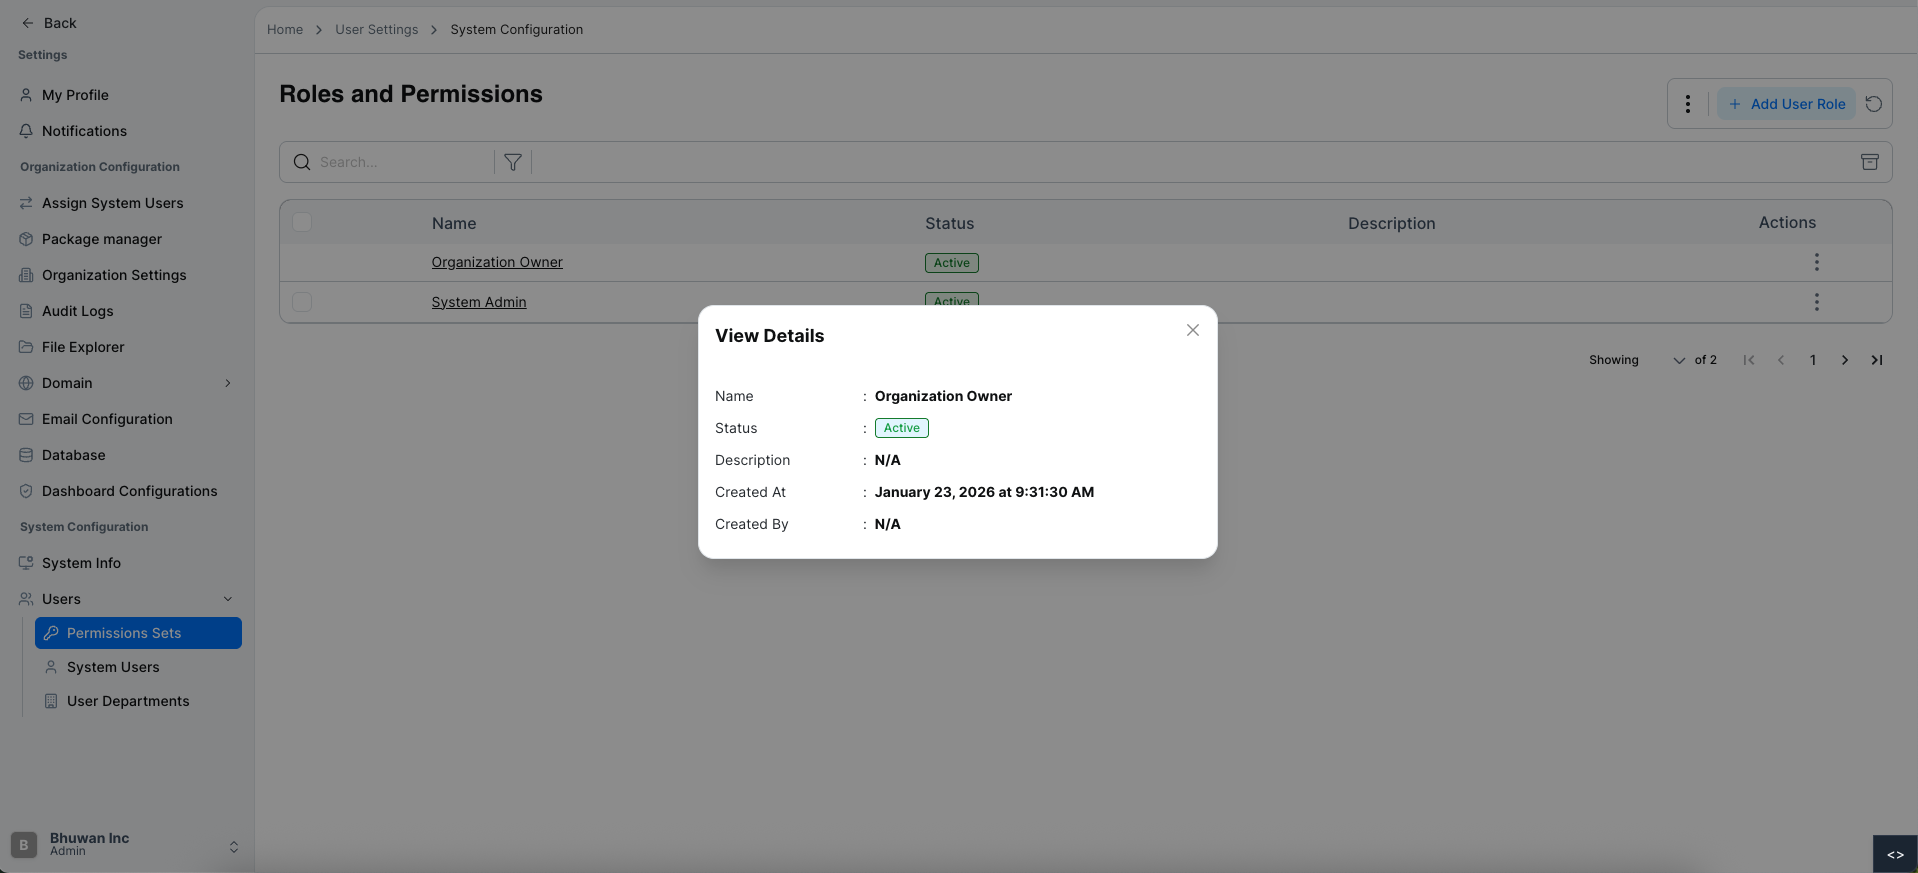Click the refresh icon beside Add User Role
The image size is (1918, 873).
[1873, 104]
